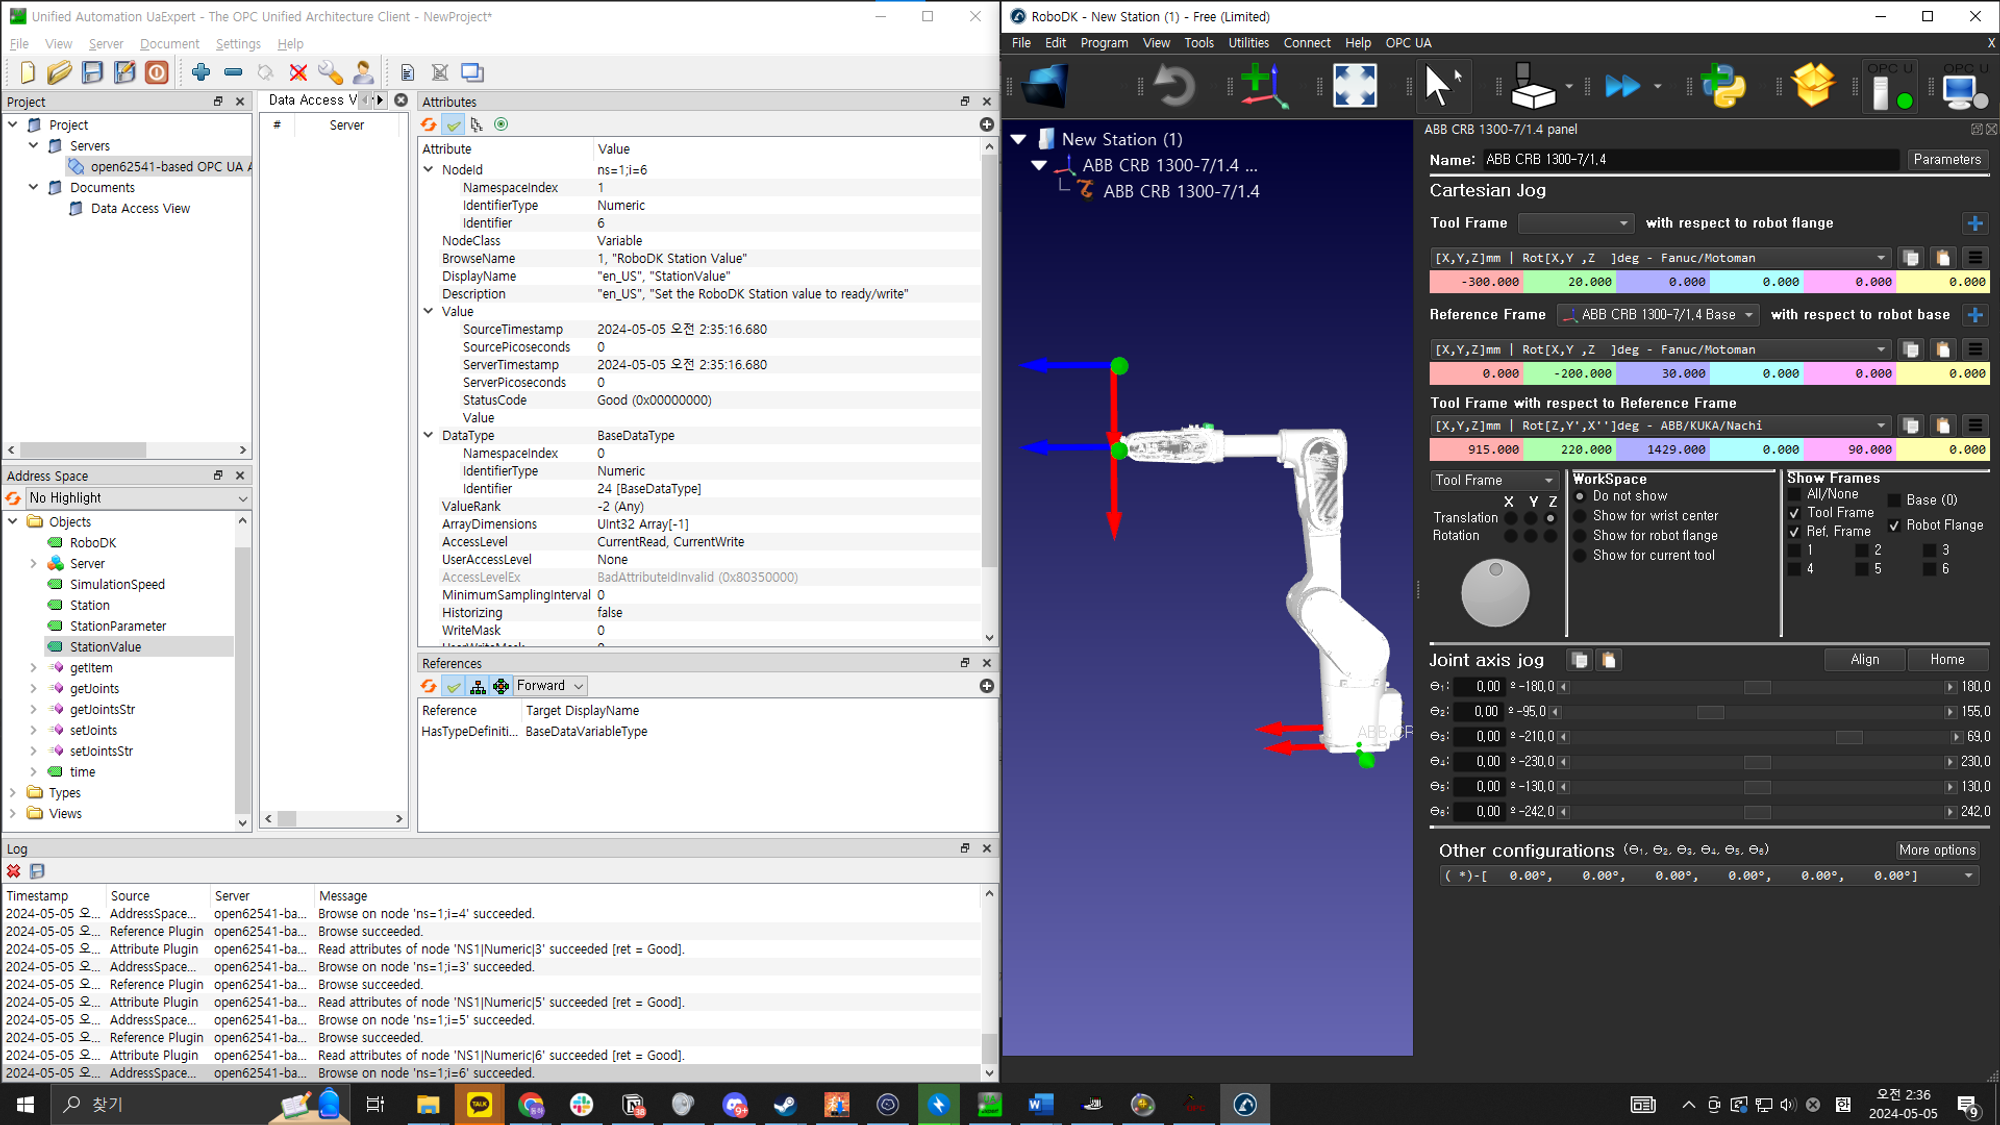The height and width of the screenshot is (1125, 2000).
Task: Click the Undo arrow icon in RoboDK
Action: point(1175,86)
